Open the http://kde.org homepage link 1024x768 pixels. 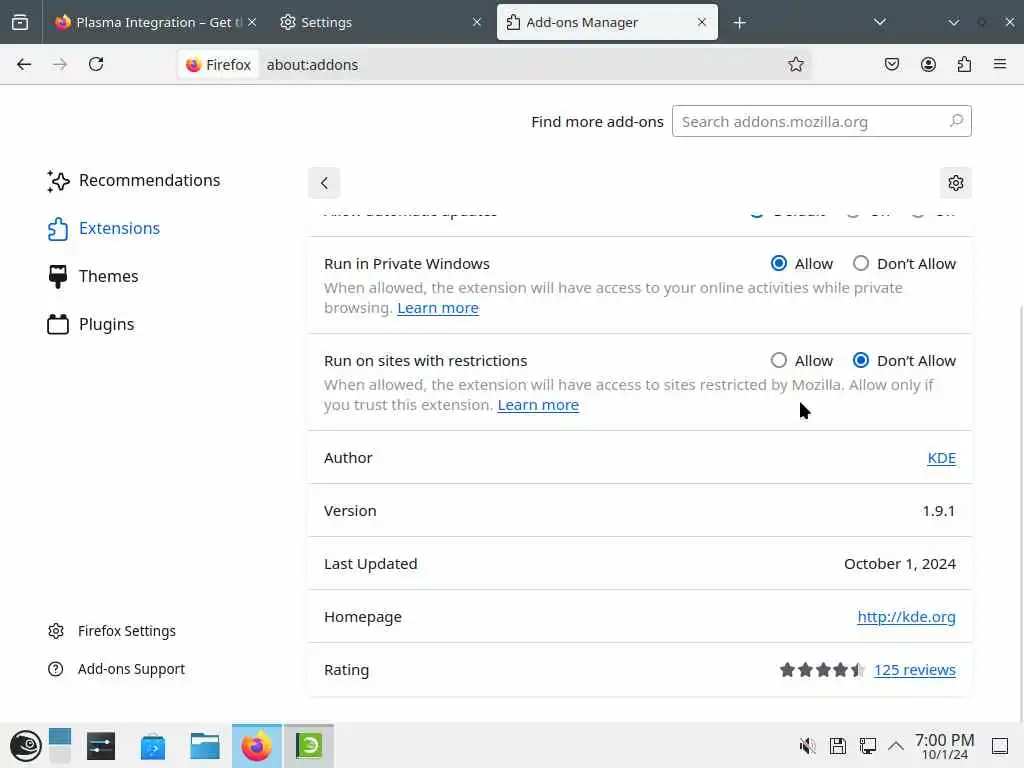[x=906, y=616]
